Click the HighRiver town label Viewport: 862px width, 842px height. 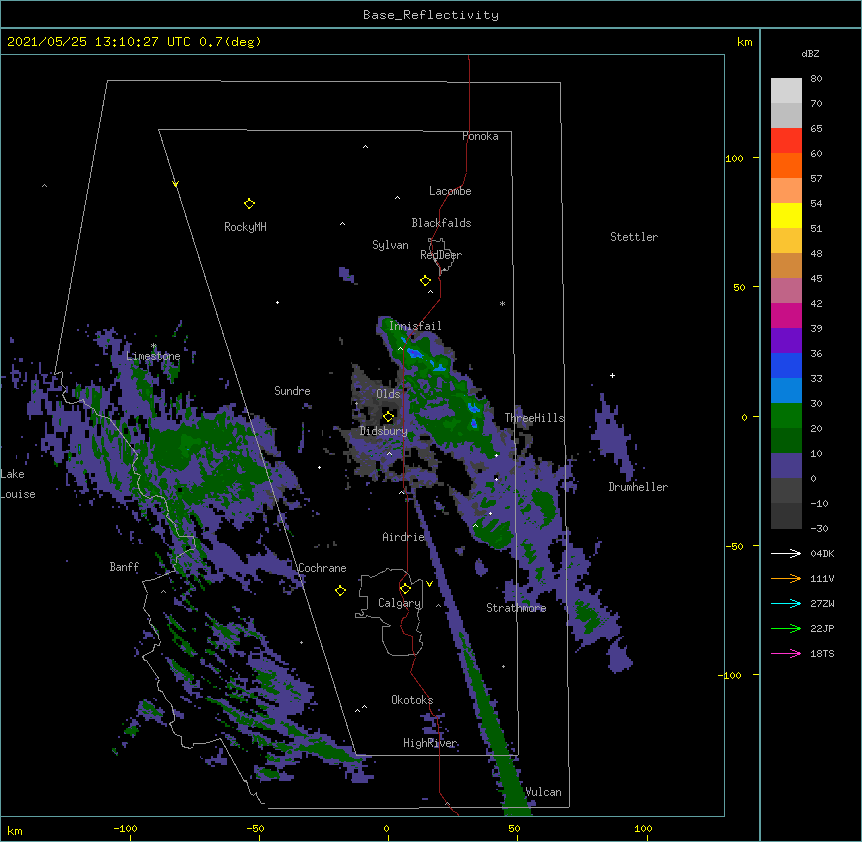[430, 743]
